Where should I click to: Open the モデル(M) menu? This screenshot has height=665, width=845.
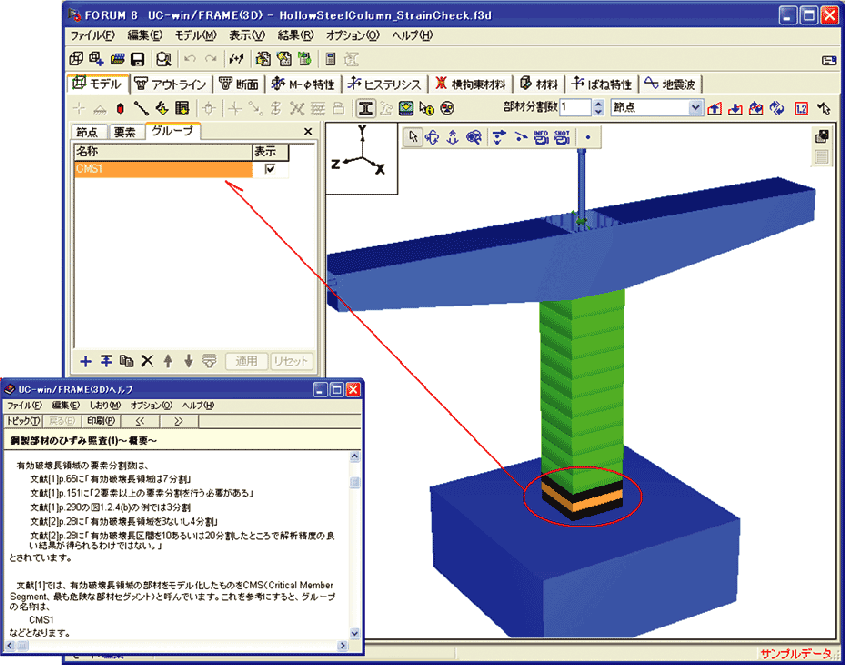(x=196, y=36)
